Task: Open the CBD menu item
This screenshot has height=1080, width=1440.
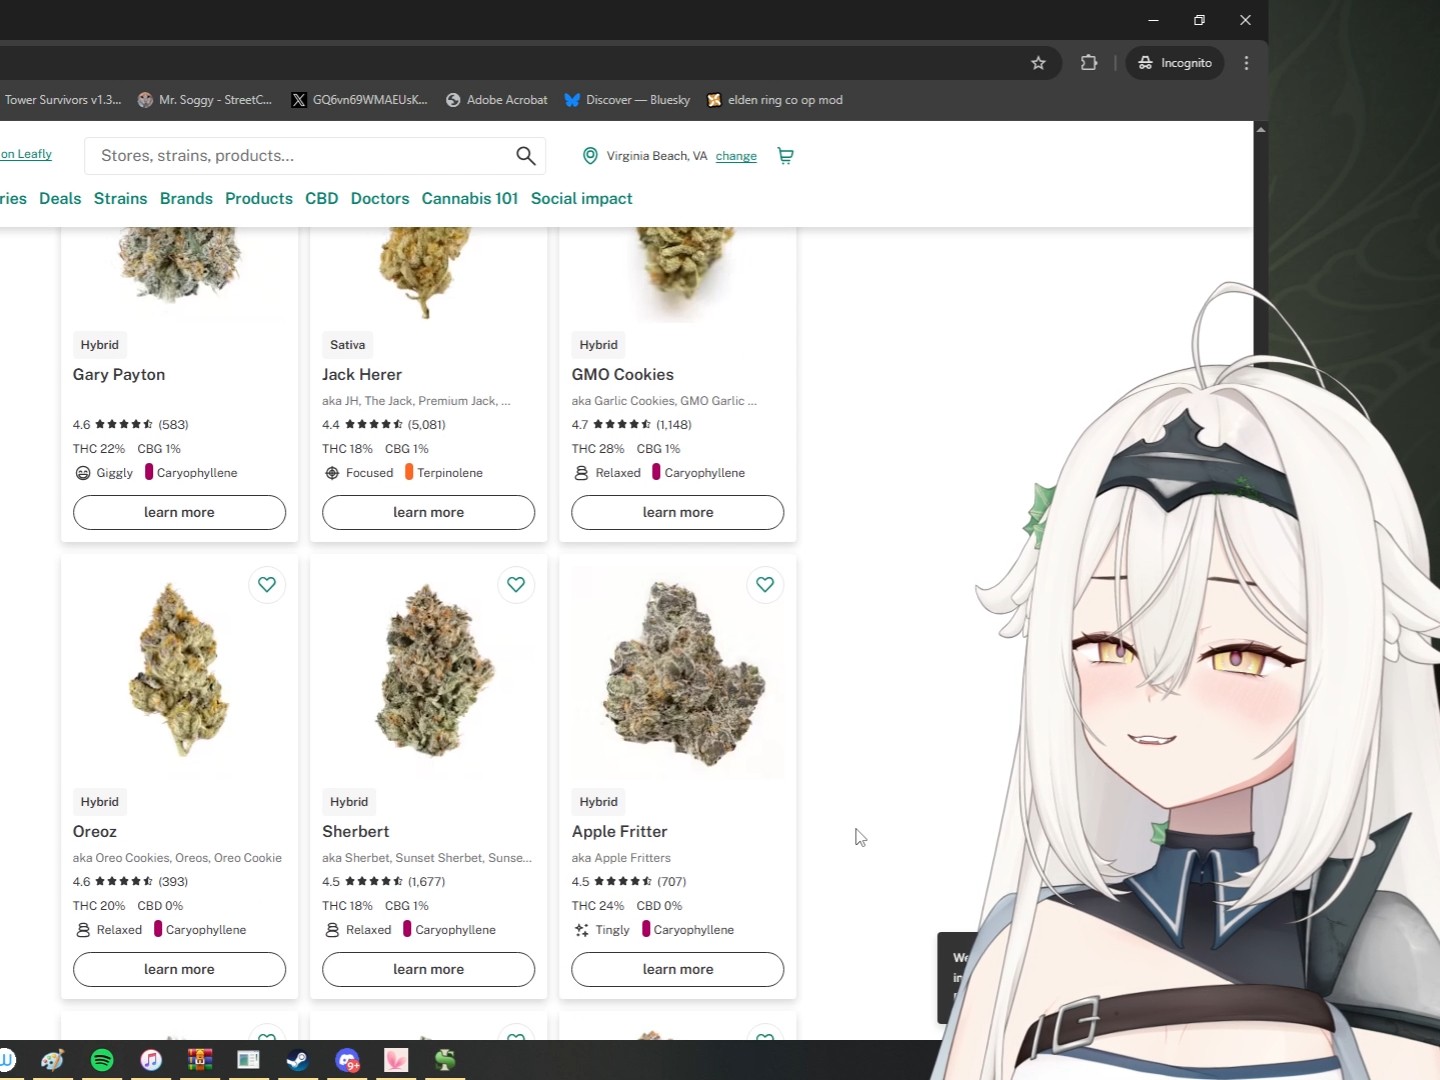Action: [322, 199]
